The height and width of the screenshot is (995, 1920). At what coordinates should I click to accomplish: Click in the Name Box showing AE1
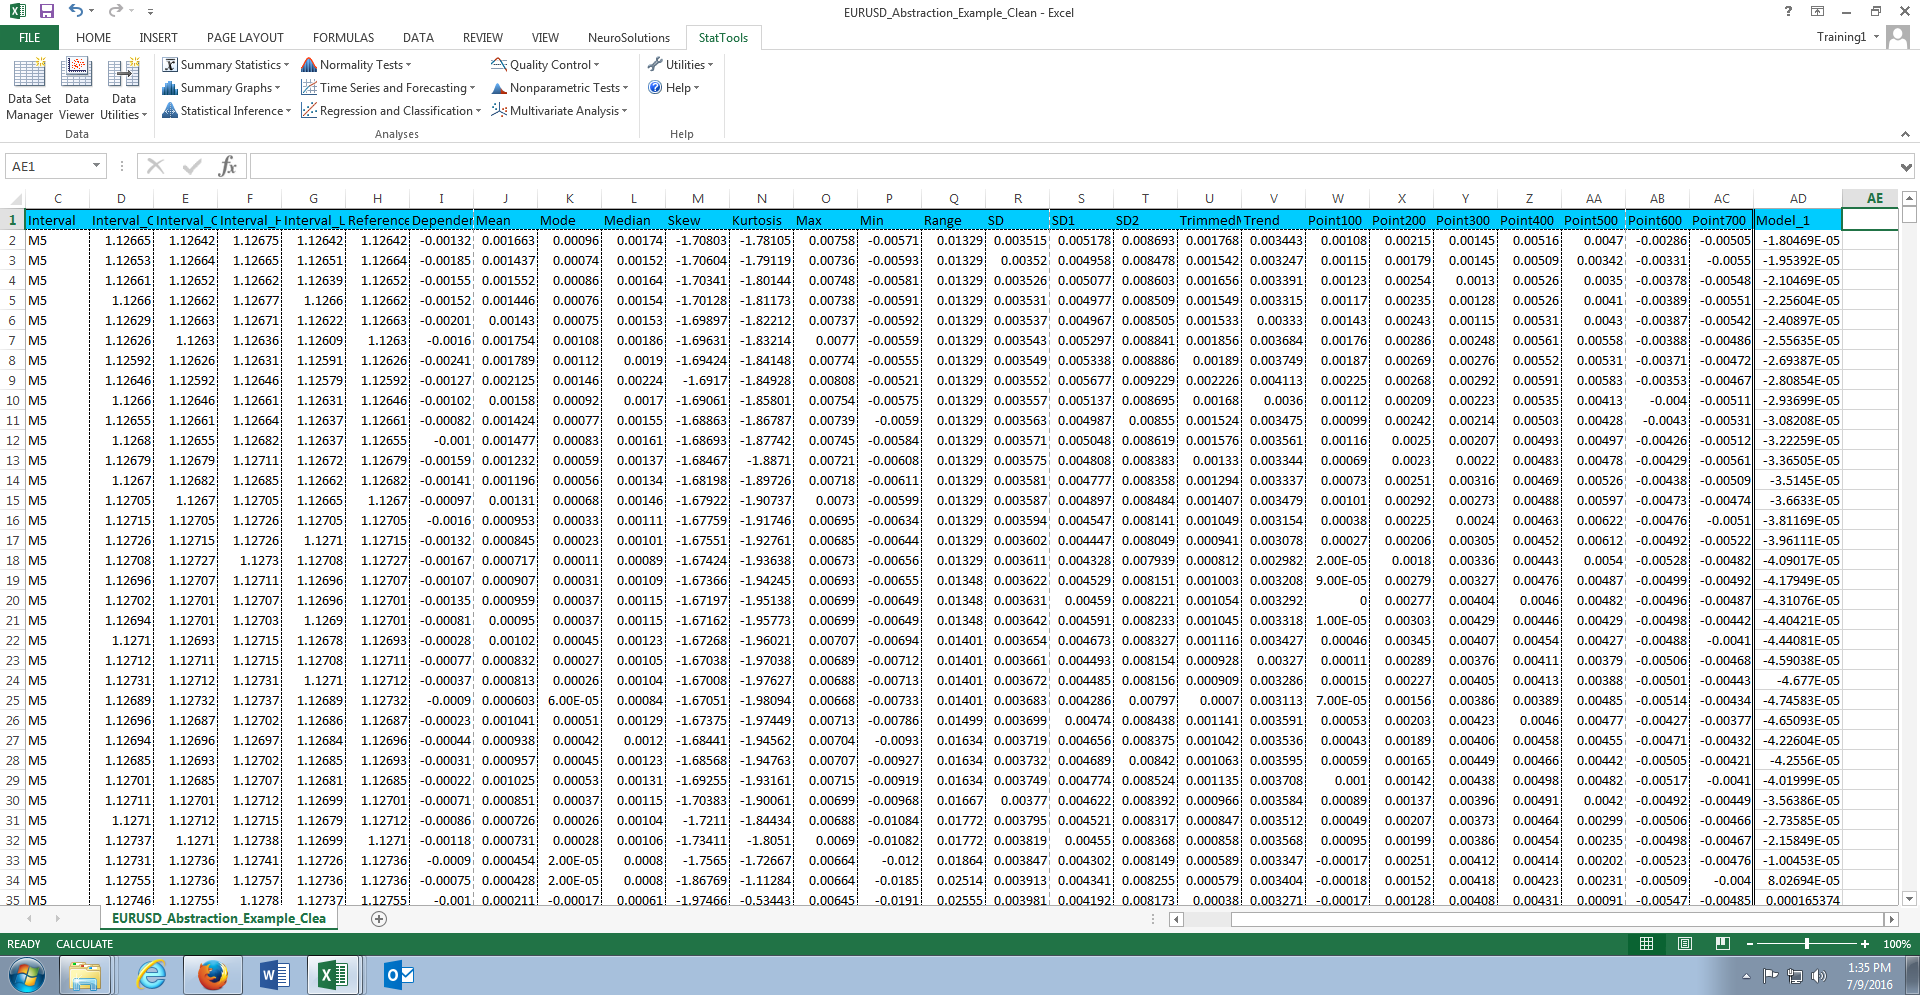(x=46, y=166)
